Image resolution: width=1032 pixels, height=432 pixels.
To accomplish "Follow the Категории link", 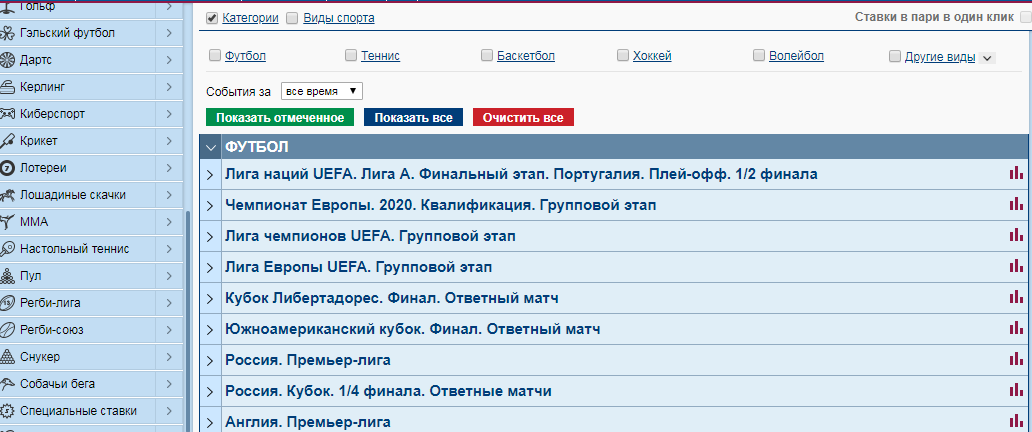I will (250, 18).
